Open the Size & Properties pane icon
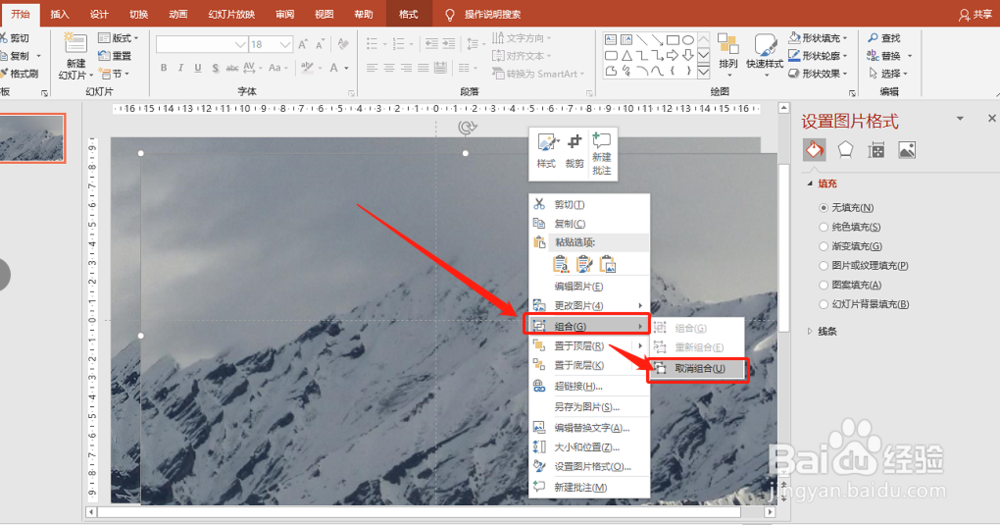1000x525 pixels. 876,150
